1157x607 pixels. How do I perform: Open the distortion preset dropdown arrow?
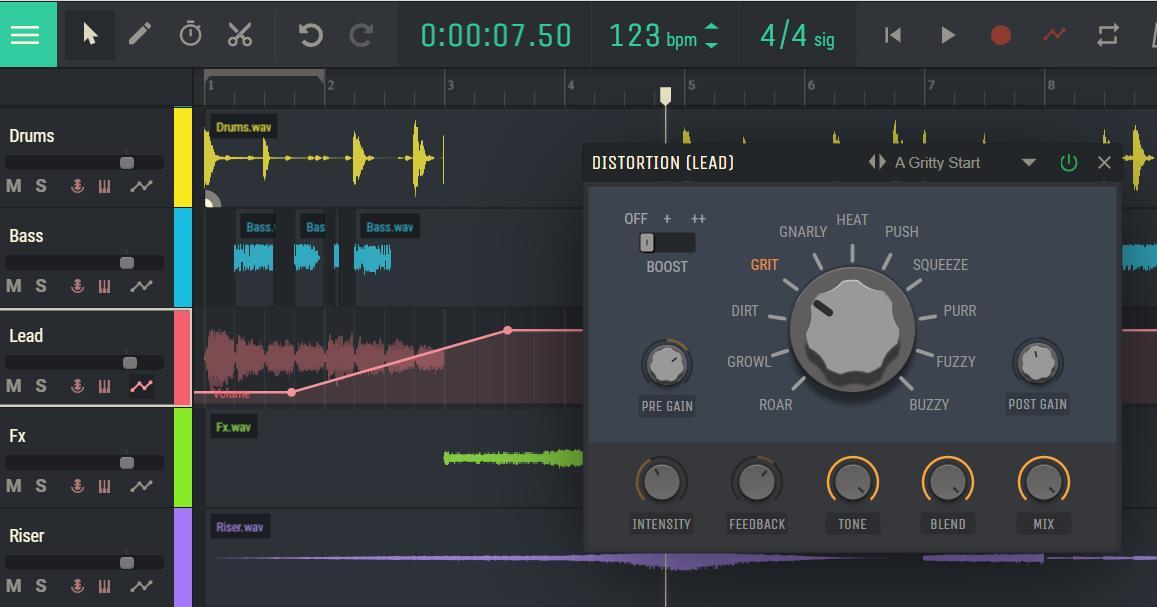coord(1028,162)
